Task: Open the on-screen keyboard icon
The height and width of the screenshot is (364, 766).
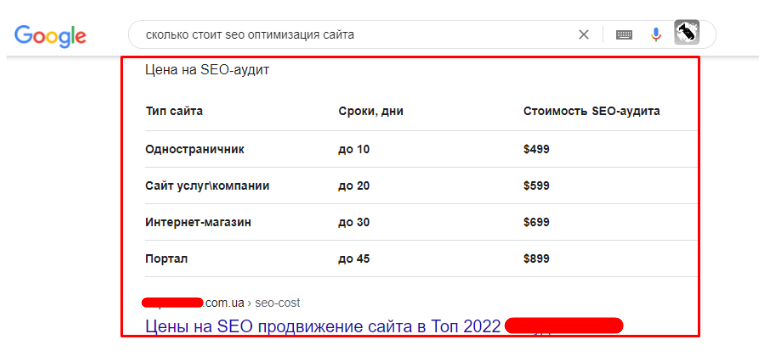Action: coord(624,35)
